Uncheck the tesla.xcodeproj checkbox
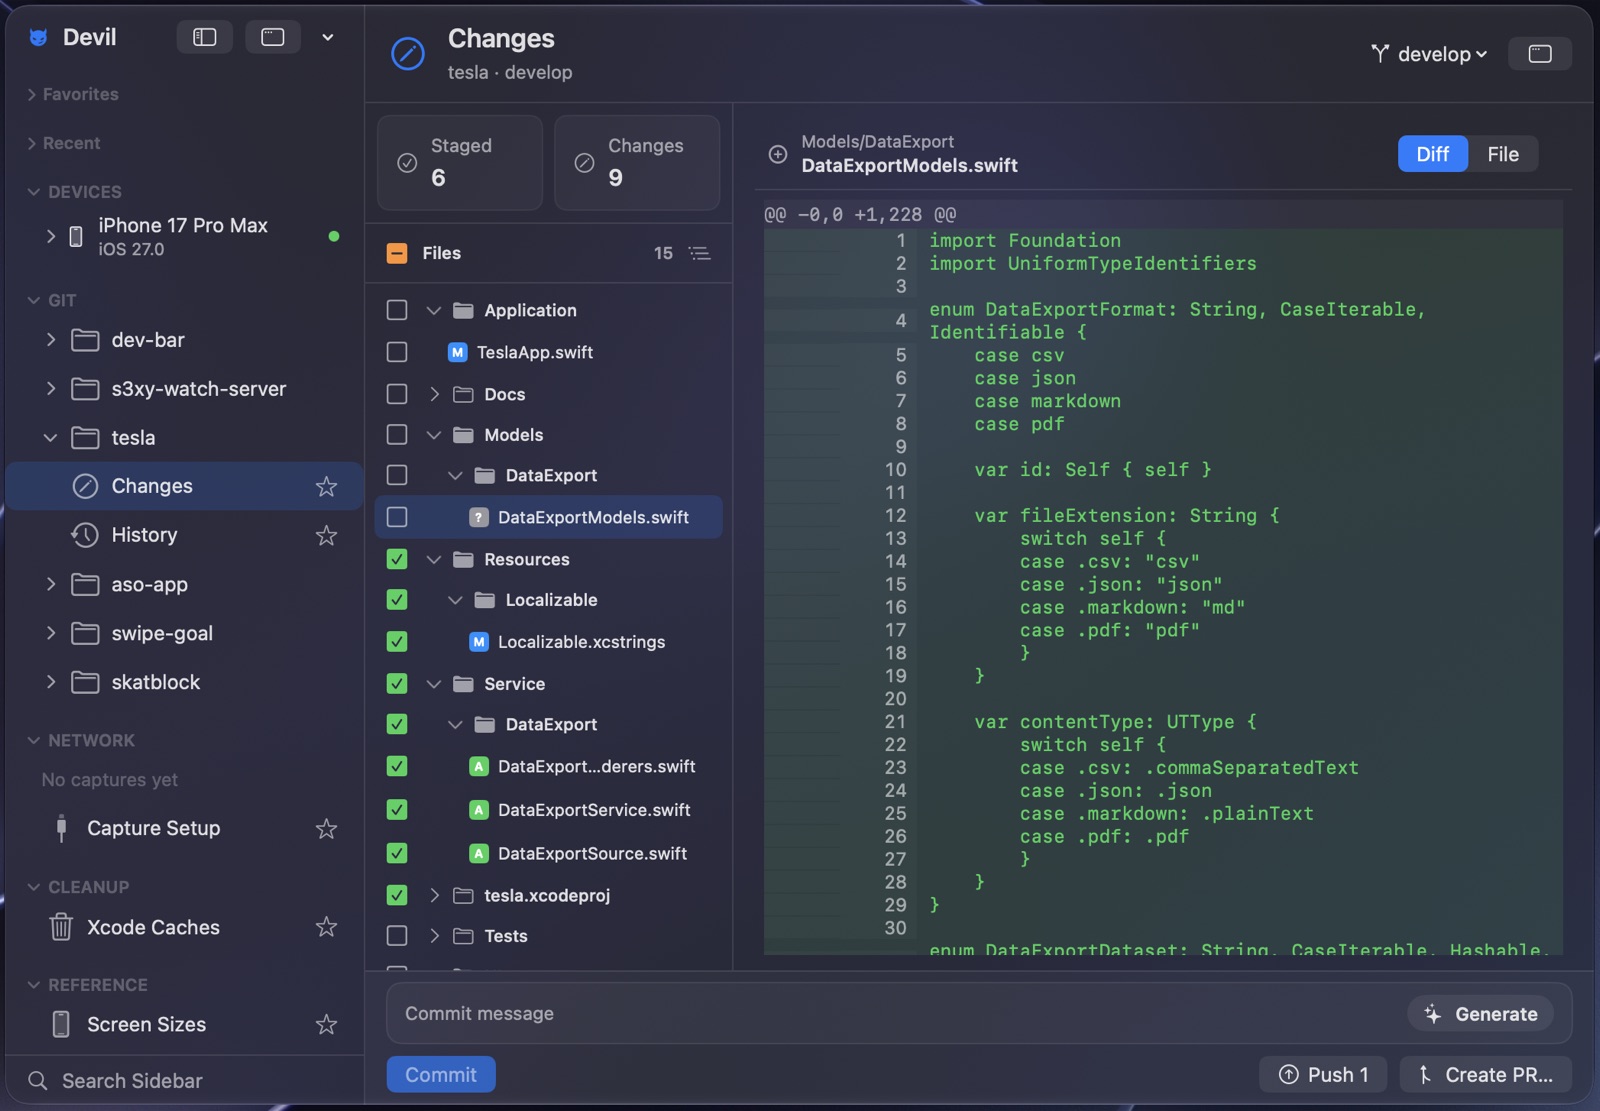This screenshot has height=1111, width=1600. 397,895
